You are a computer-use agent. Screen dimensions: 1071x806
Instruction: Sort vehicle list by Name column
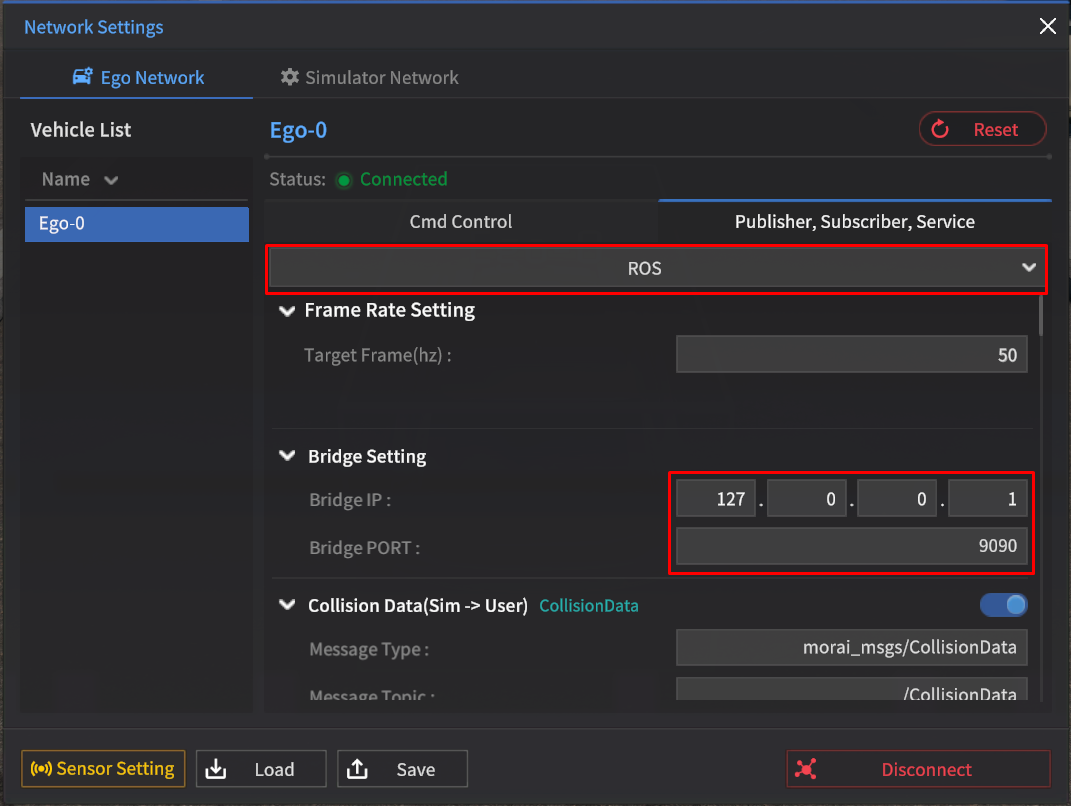[x=80, y=179]
